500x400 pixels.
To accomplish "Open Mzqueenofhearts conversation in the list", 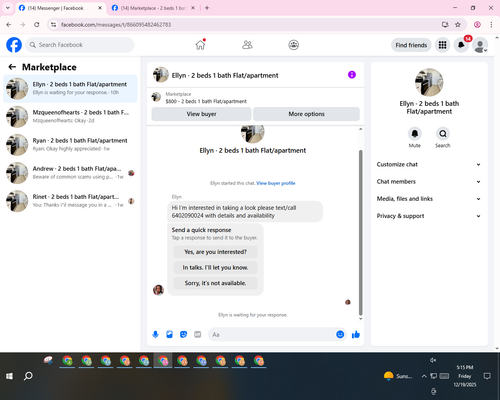I will pyautogui.click(x=70, y=117).
